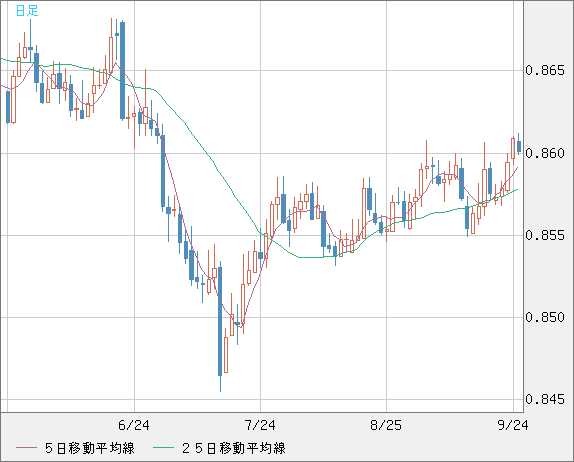Click the 7/24 date label
This screenshot has height=462, width=574.
[260, 425]
